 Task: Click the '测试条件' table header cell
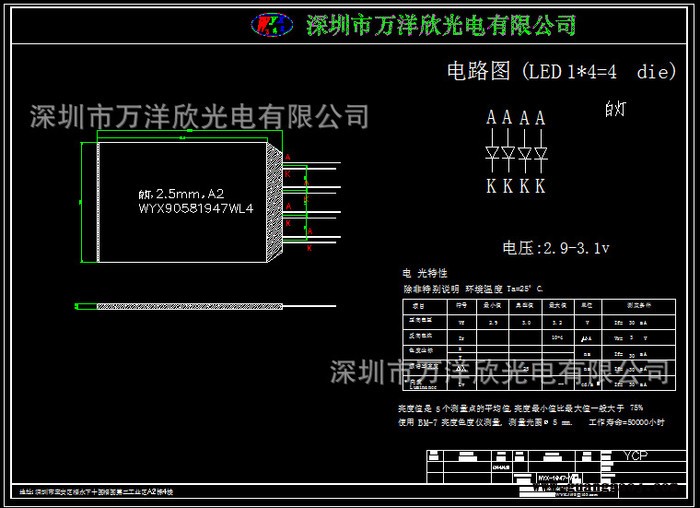(639, 306)
